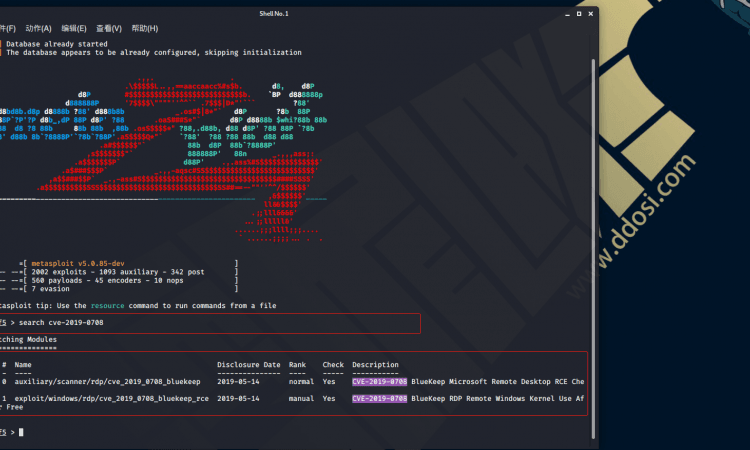Click the 'Check' column header
Image resolution: width=750 pixels, height=450 pixels.
point(333,365)
